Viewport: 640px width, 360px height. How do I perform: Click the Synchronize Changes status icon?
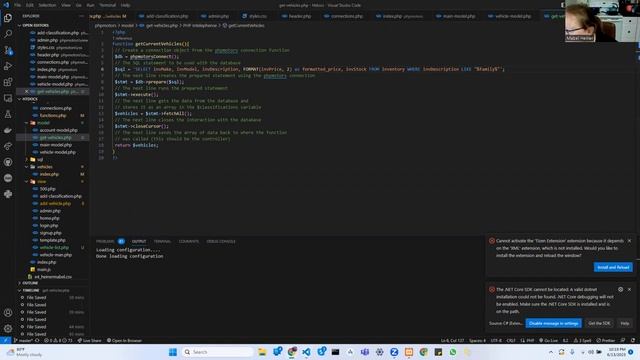click(37, 340)
